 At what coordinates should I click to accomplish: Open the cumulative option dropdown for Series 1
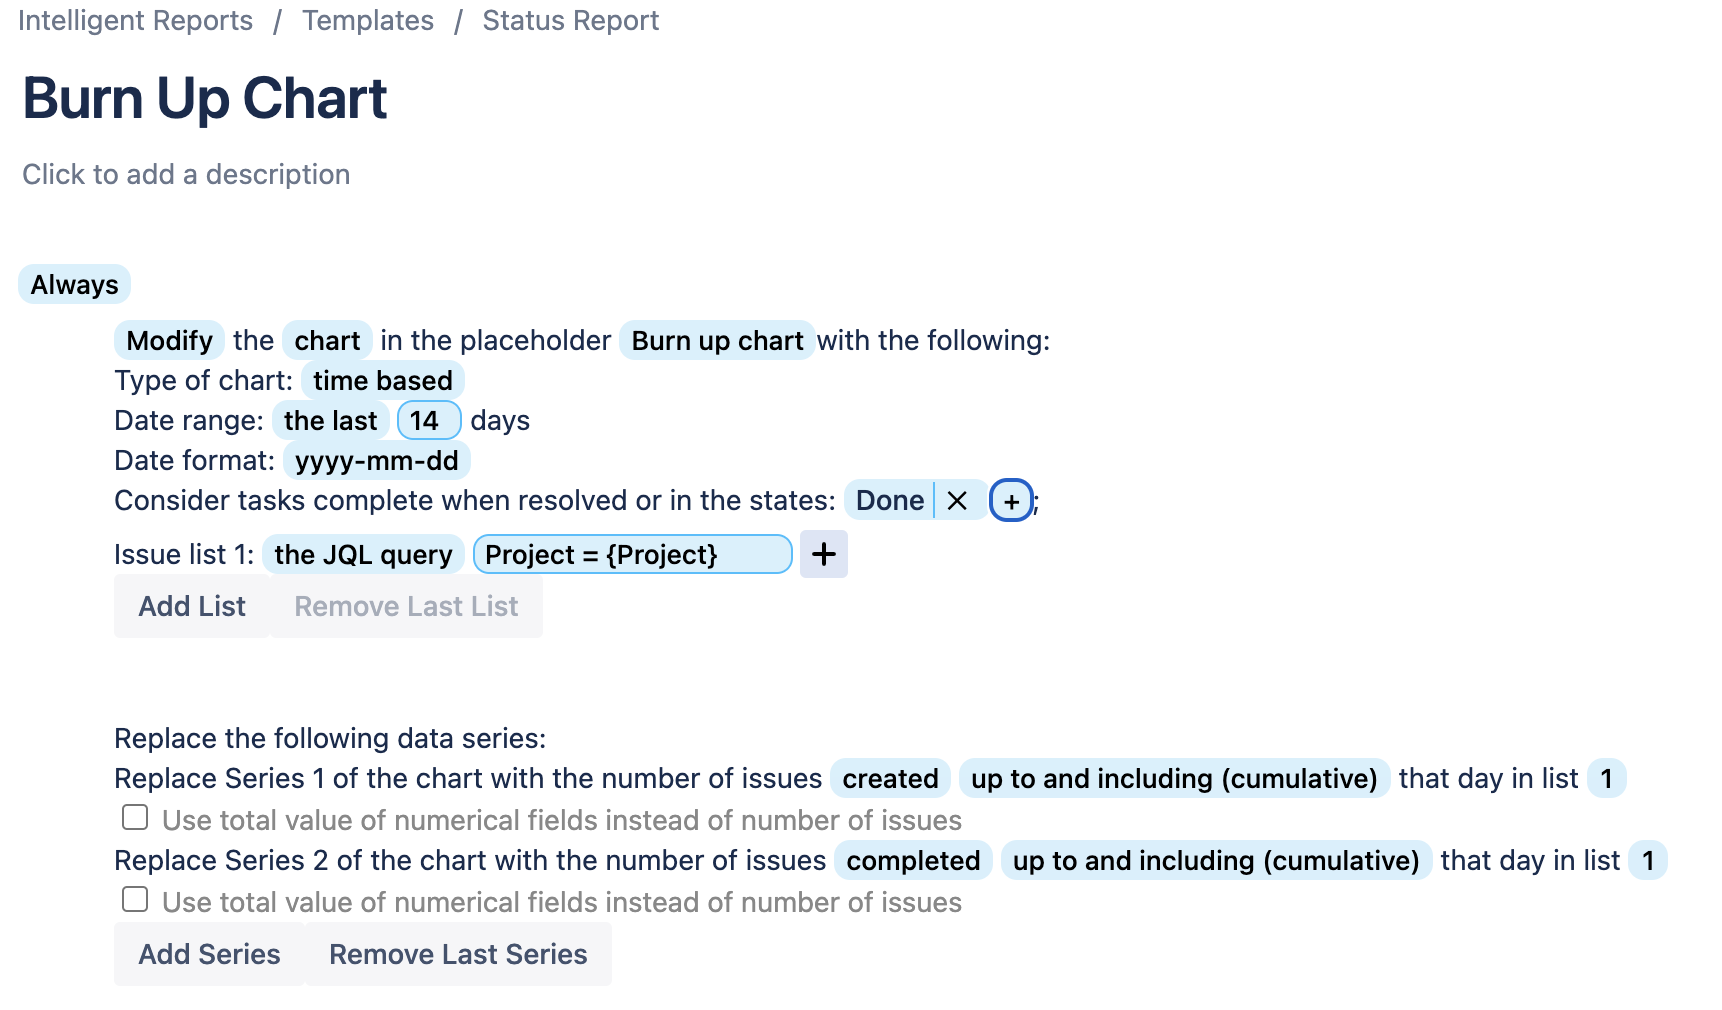pos(1174,778)
